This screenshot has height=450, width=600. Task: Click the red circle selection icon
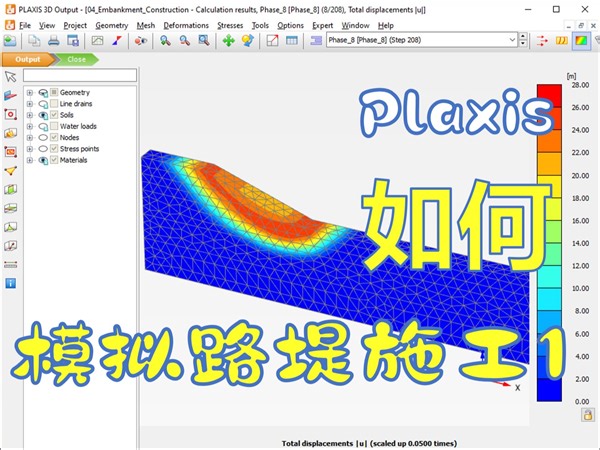click(10, 114)
